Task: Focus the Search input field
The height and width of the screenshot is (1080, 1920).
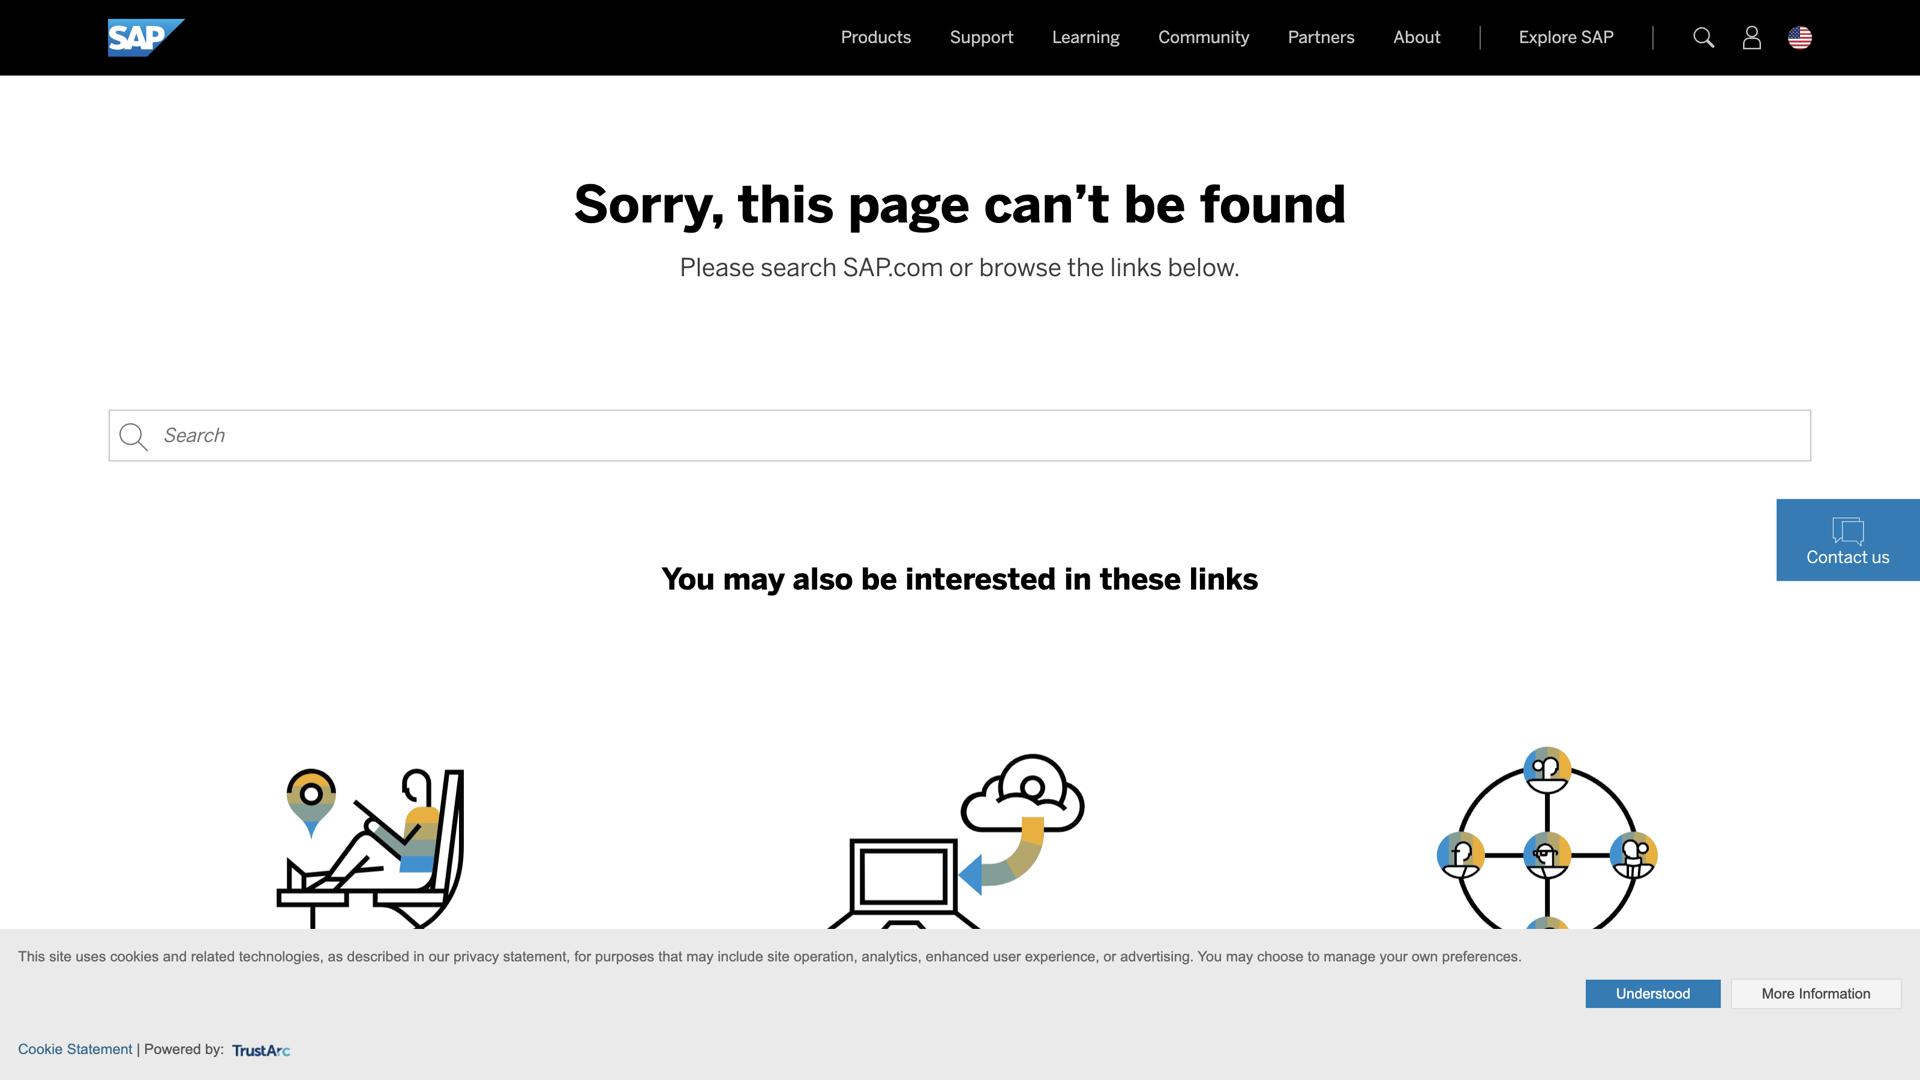Action: point(959,436)
